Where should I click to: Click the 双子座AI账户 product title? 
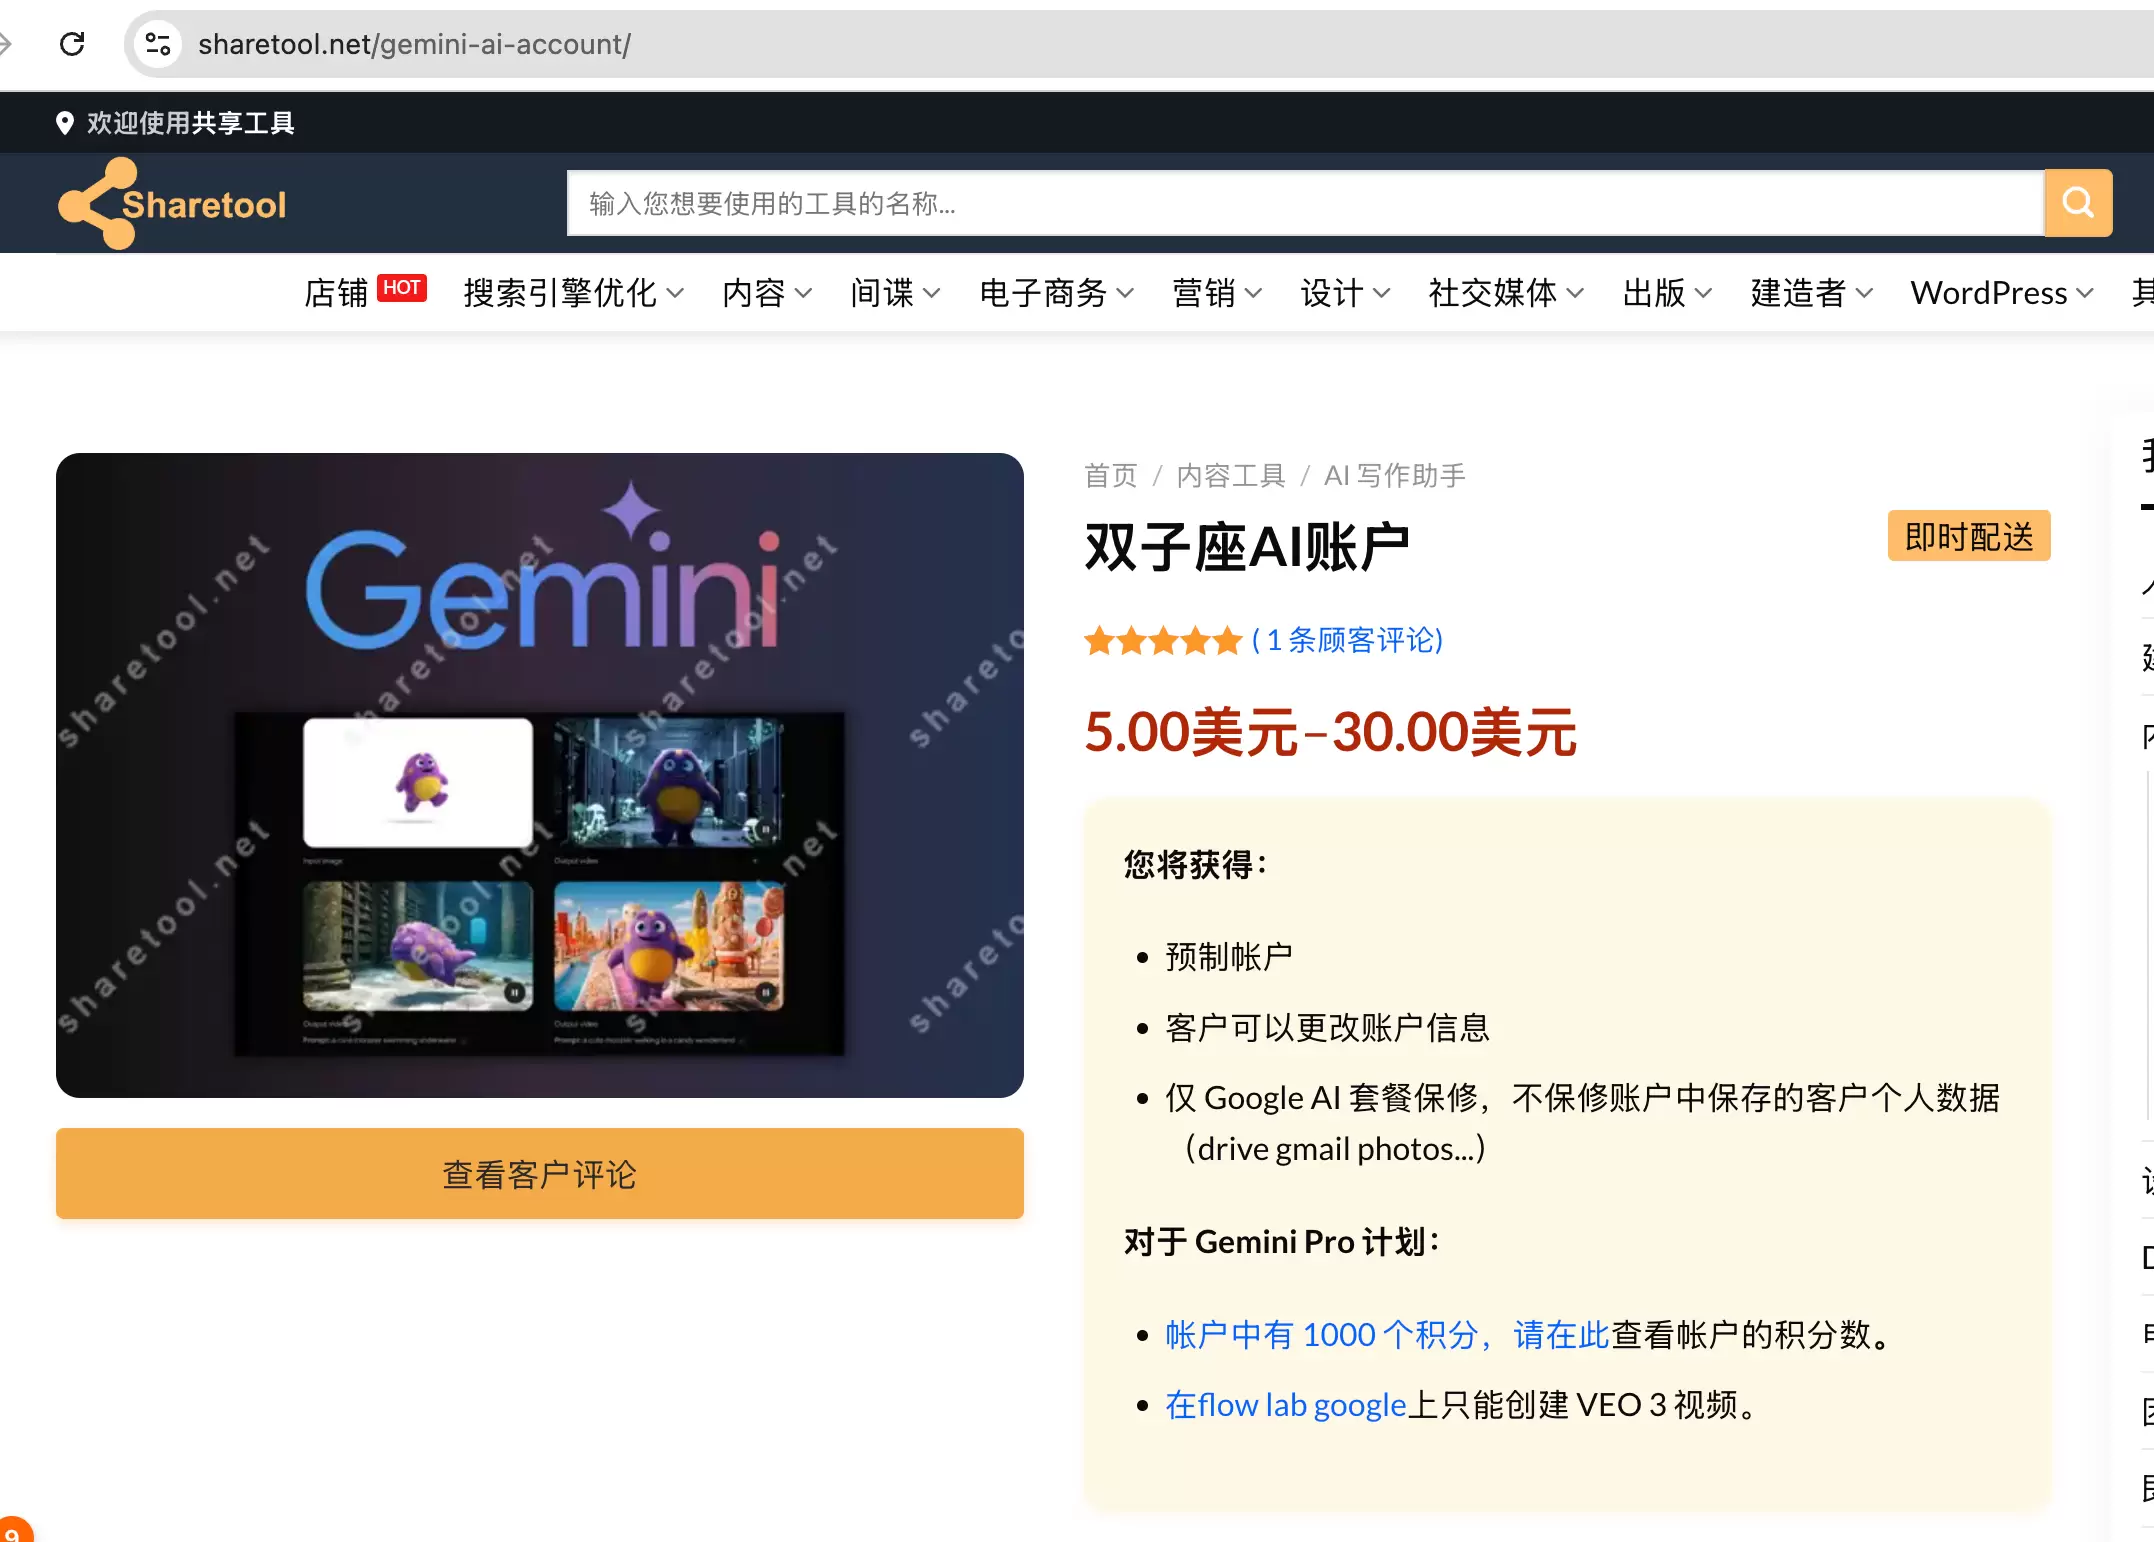(1247, 547)
